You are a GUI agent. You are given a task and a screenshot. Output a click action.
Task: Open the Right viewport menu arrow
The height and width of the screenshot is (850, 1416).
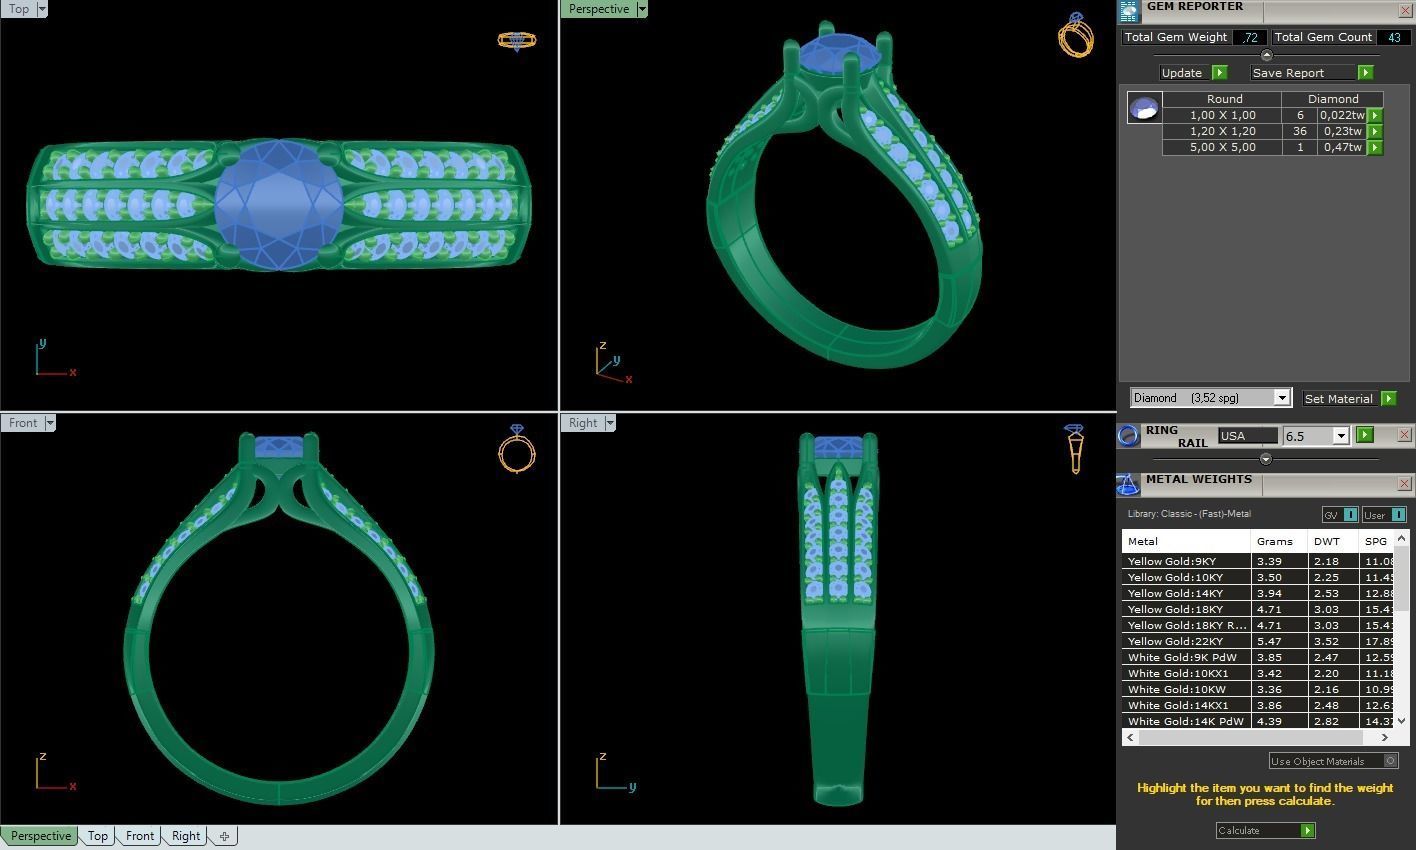coord(610,423)
